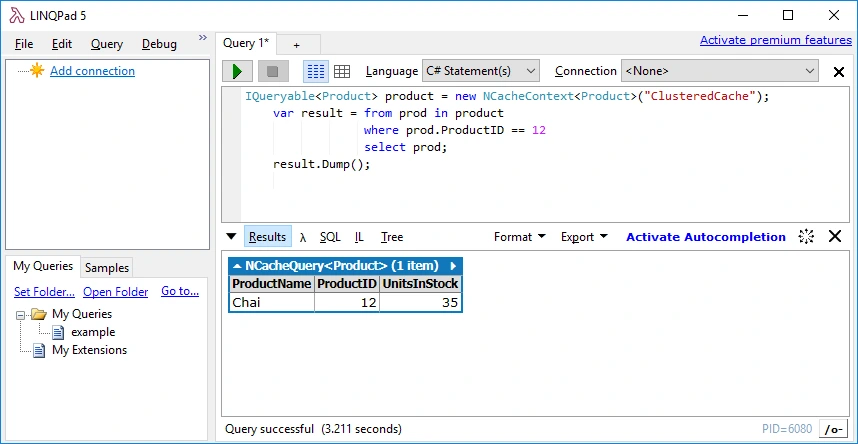The width and height of the screenshot is (858, 444).
Task: Select the Query 1* tab
Action: coord(246,43)
